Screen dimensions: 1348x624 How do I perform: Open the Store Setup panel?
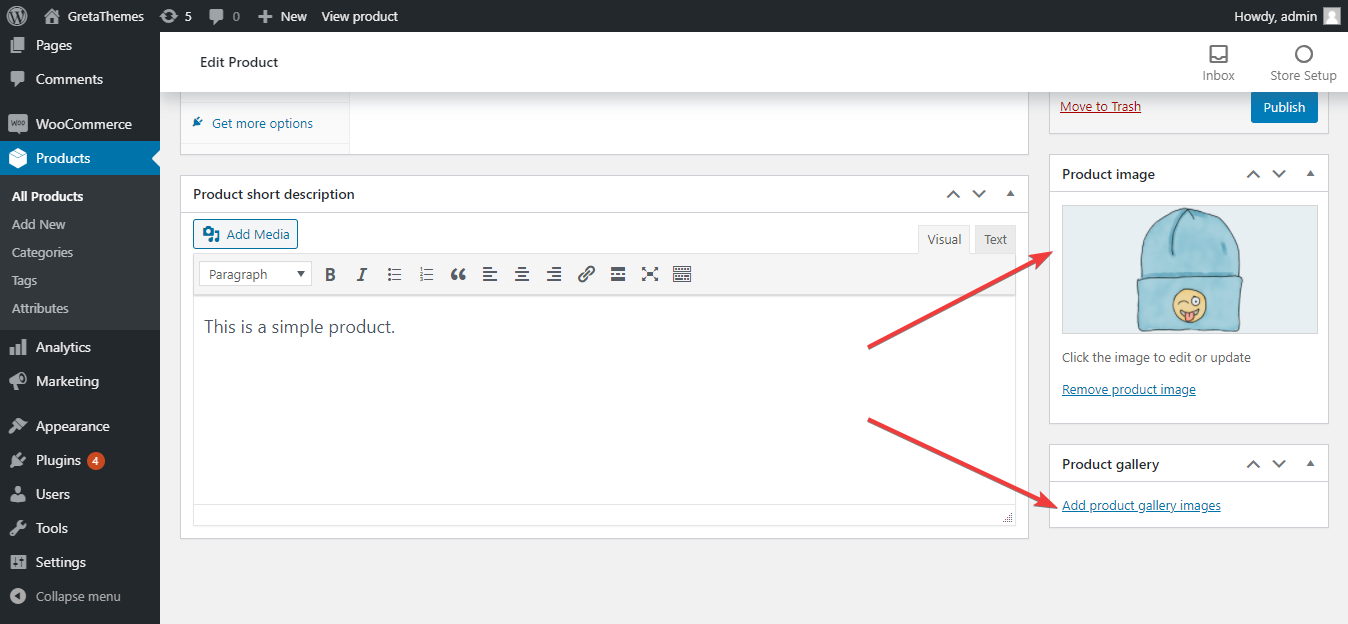1303,62
